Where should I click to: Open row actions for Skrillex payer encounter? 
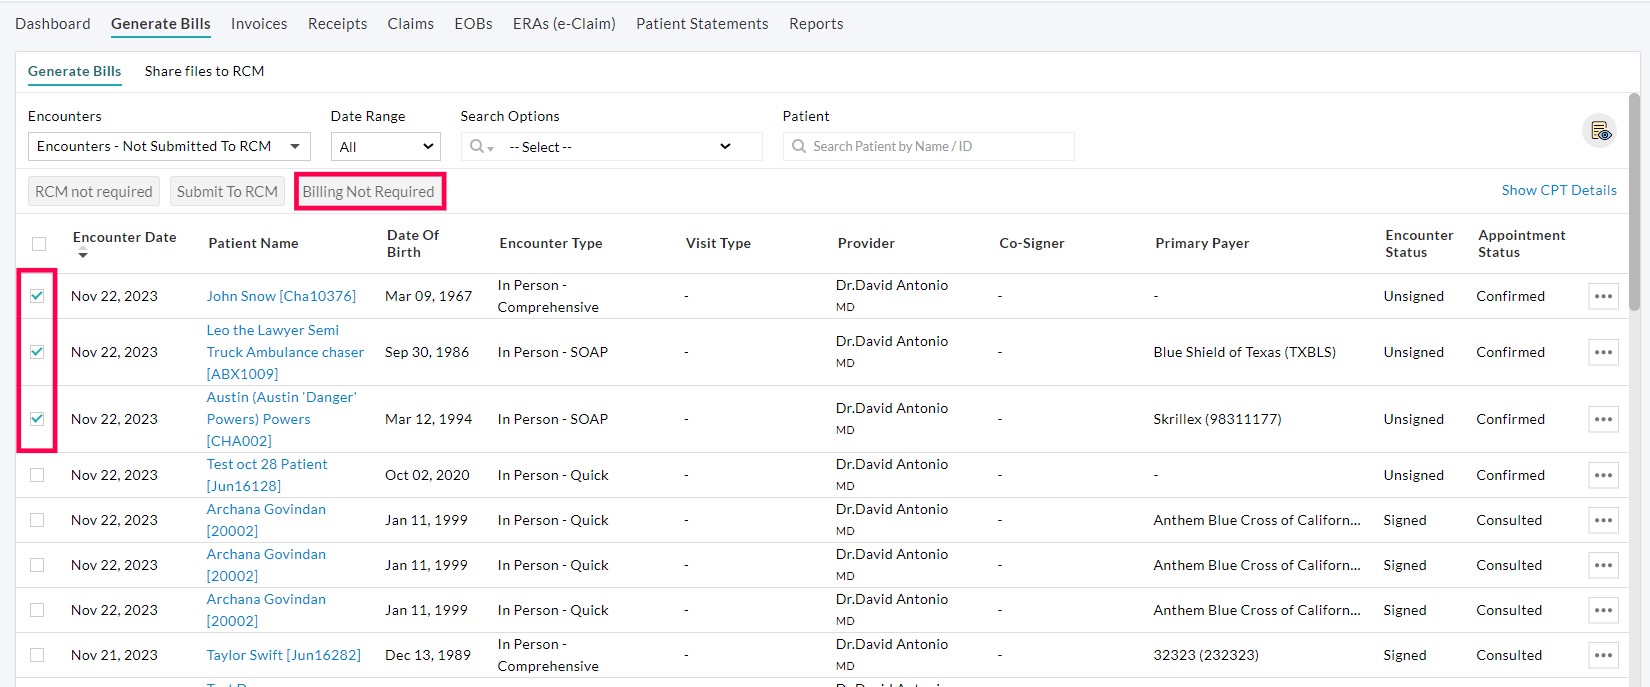pos(1603,419)
